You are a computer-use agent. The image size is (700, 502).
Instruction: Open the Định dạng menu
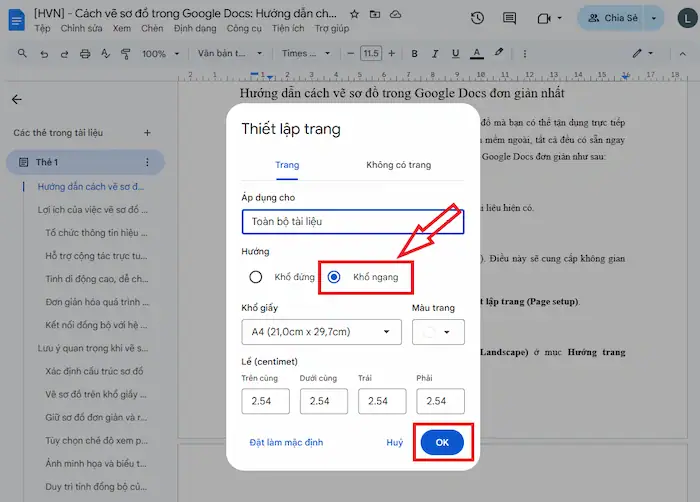tap(195, 29)
